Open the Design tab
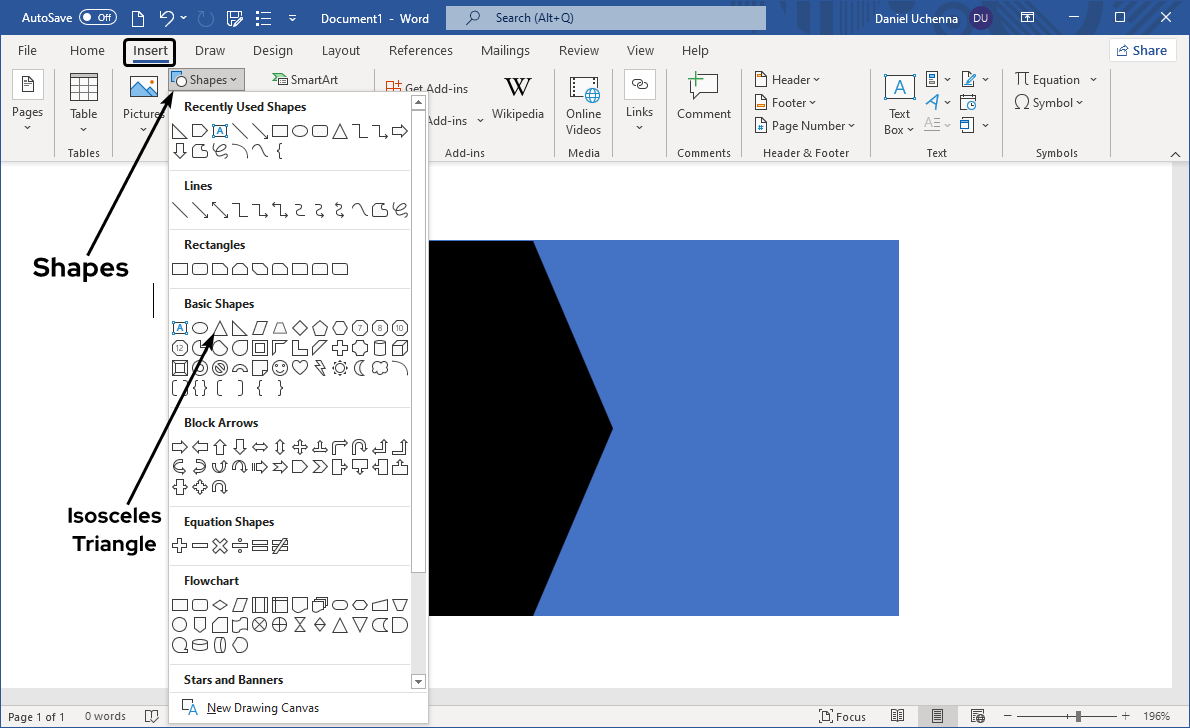This screenshot has height=728, width=1190. pyautogui.click(x=273, y=51)
